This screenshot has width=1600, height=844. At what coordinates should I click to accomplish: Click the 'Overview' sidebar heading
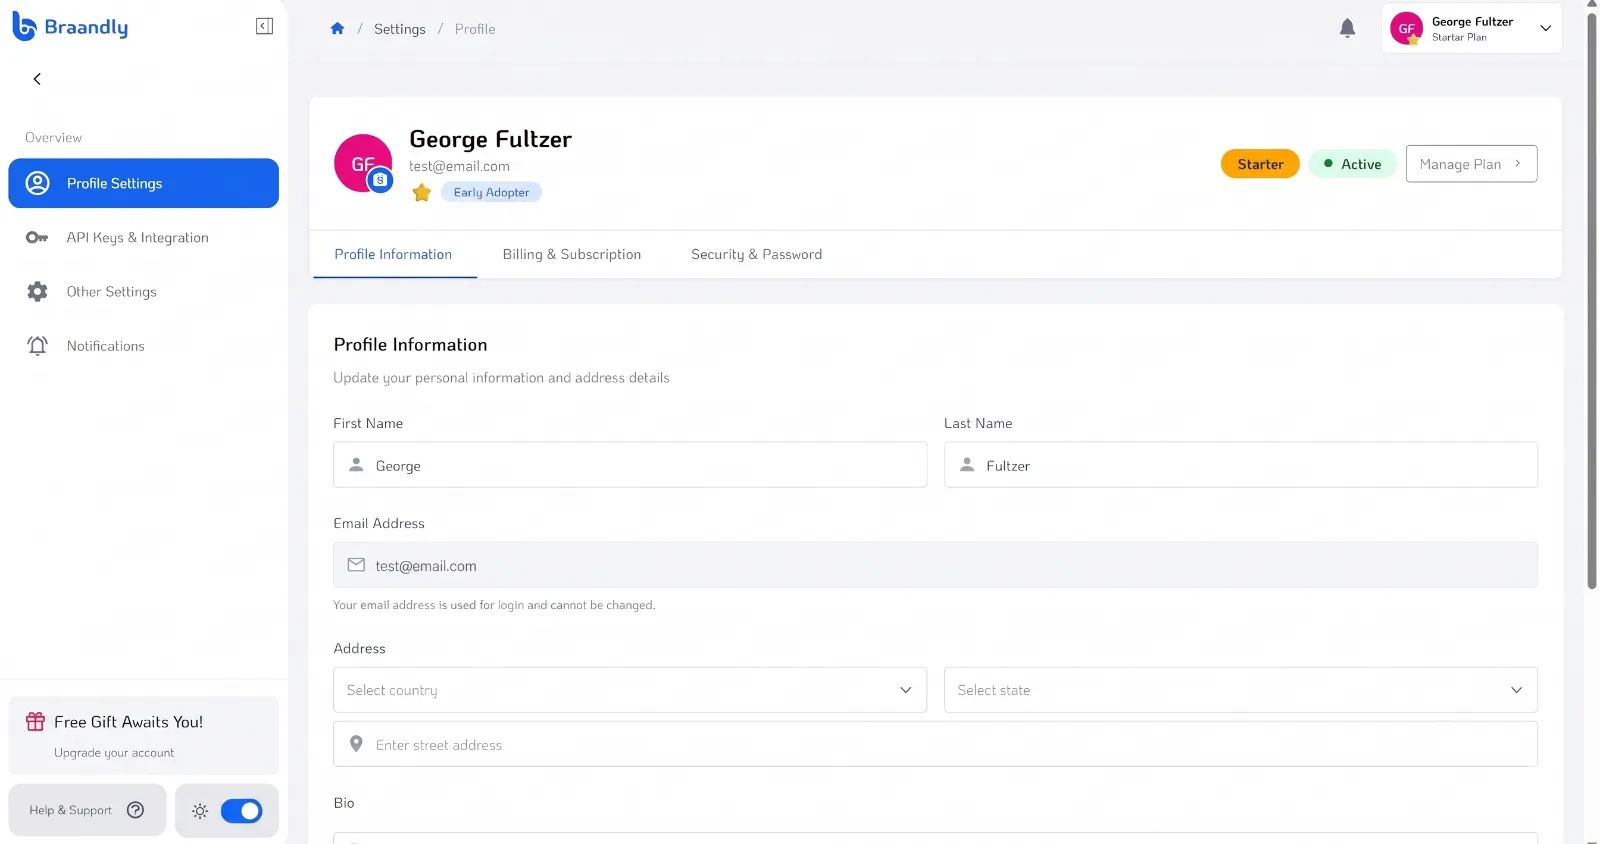click(x=54, y=138)
